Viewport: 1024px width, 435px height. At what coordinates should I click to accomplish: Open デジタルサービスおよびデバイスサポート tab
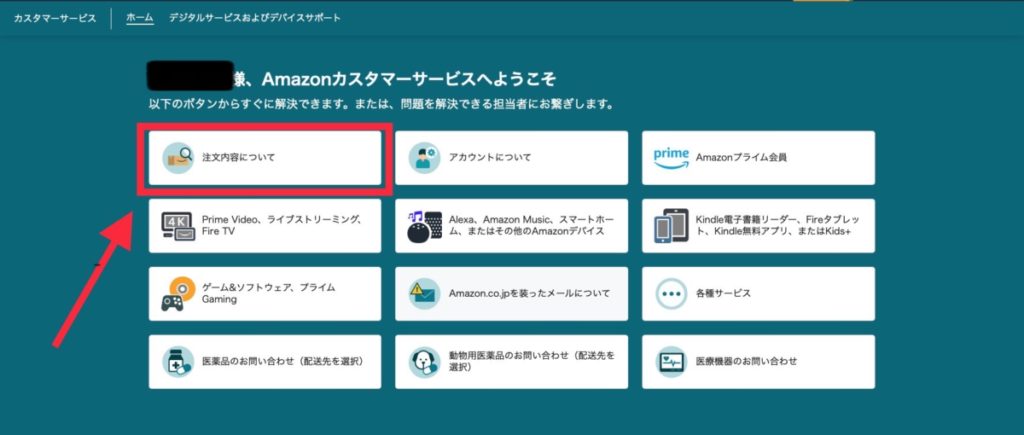255,18
